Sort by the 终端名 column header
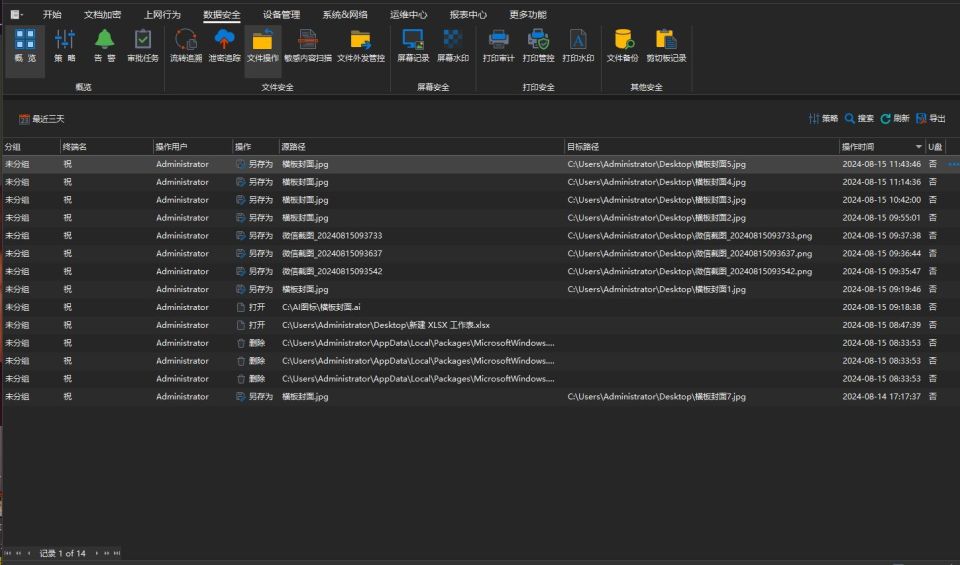Image resolution: width=960 pixels, height=565 pixels. click(107, 147)
